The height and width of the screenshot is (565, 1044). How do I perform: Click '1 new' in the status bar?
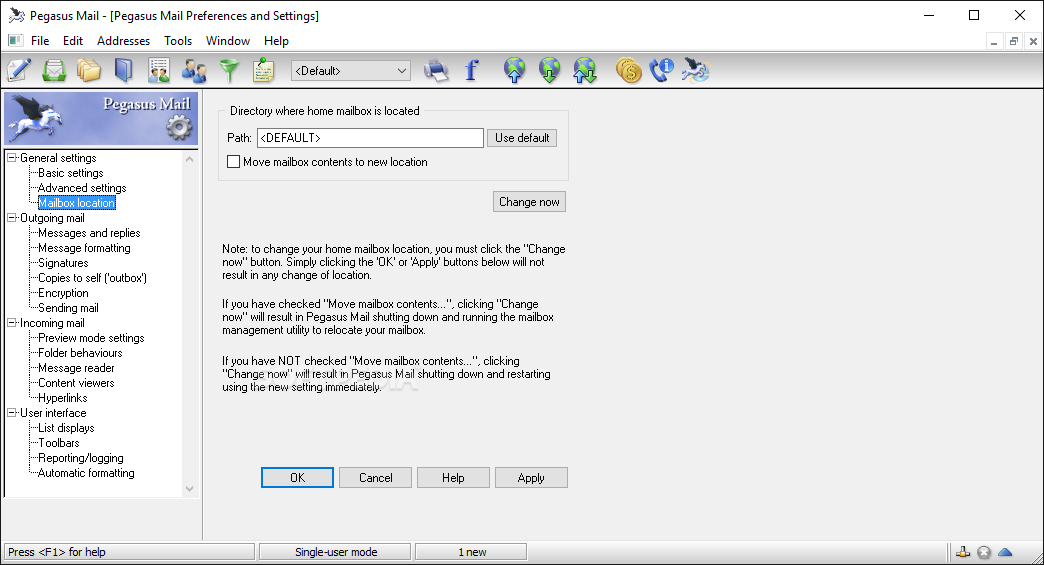point(471,552)
